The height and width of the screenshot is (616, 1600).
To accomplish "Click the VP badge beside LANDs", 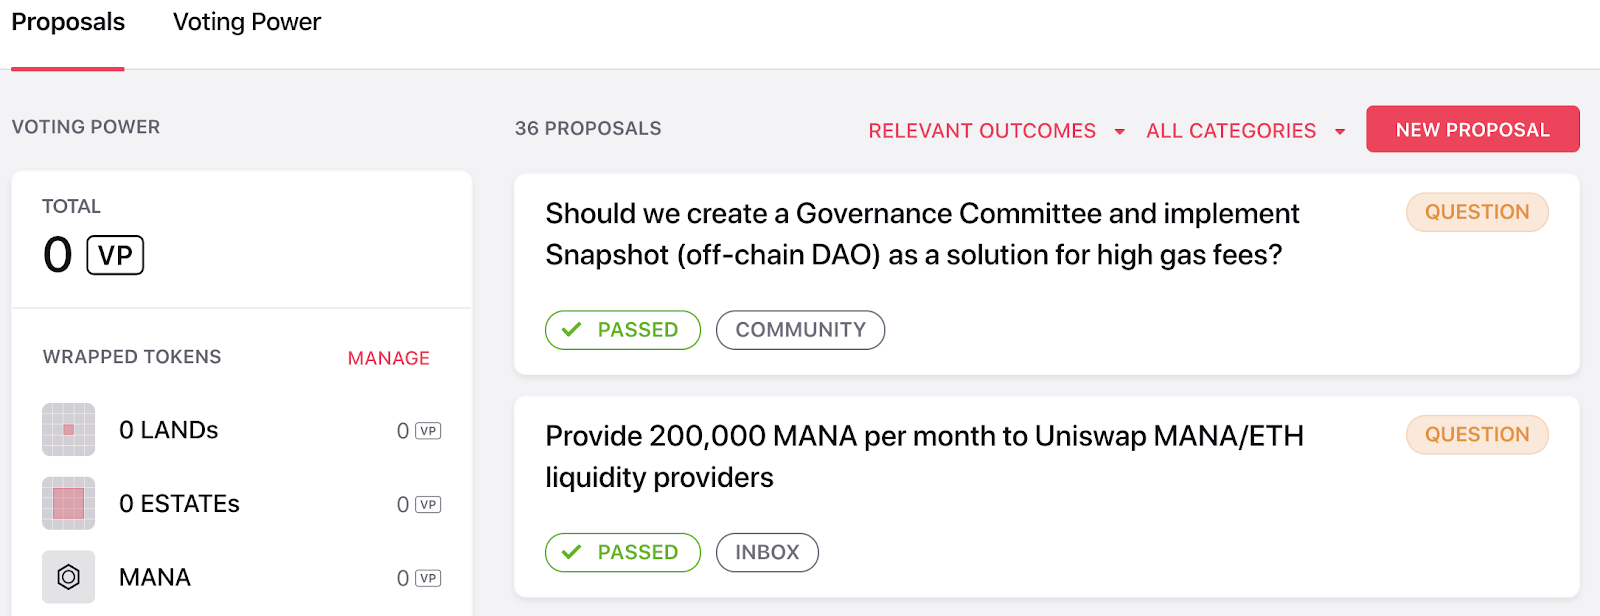I will [428, 431].
